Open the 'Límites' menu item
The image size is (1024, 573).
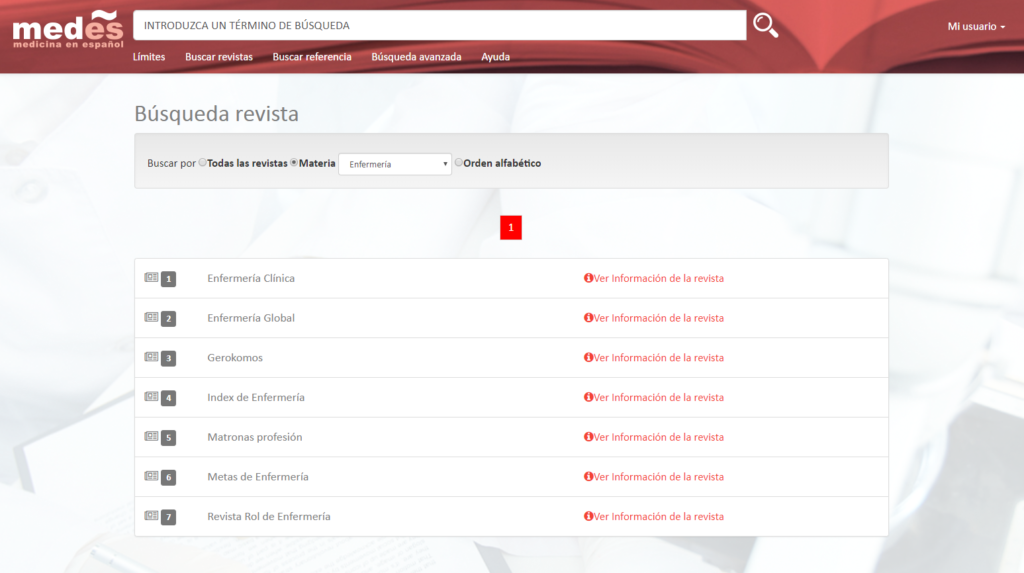coord(149,57)
